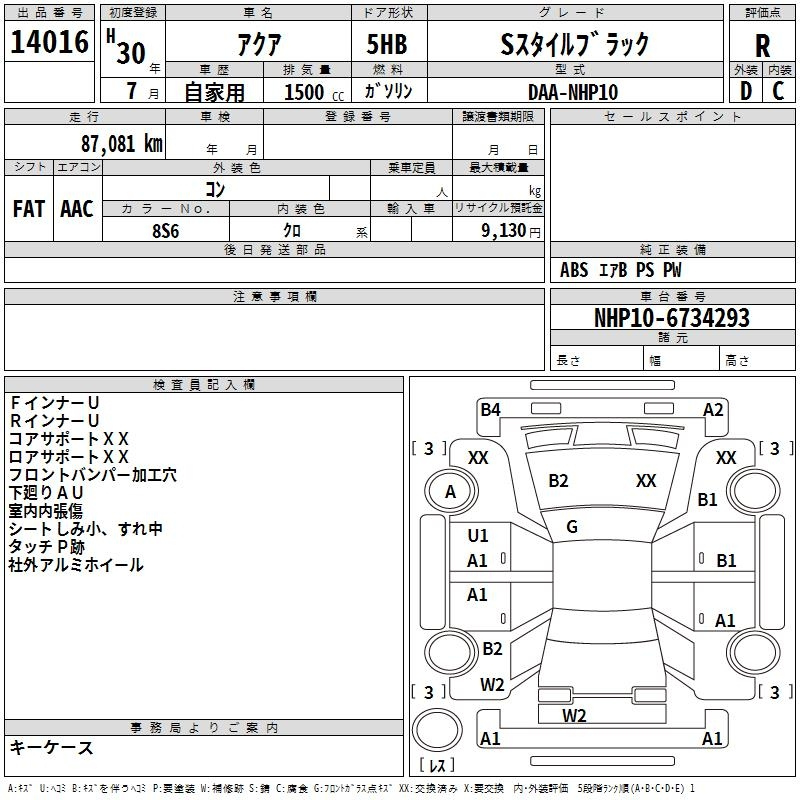Click the 後日発送部品 header
Screen dimensions: 800x800
[274, 249]
